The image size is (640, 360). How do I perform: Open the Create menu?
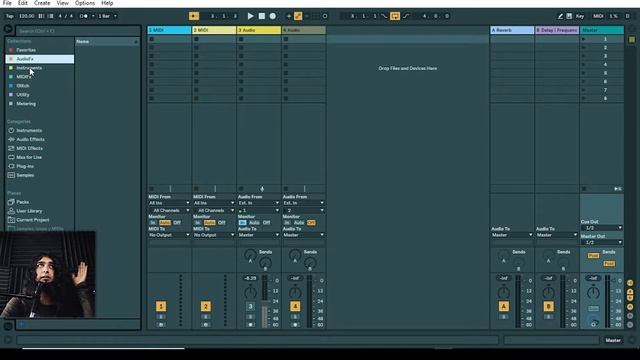pos(42,3)
